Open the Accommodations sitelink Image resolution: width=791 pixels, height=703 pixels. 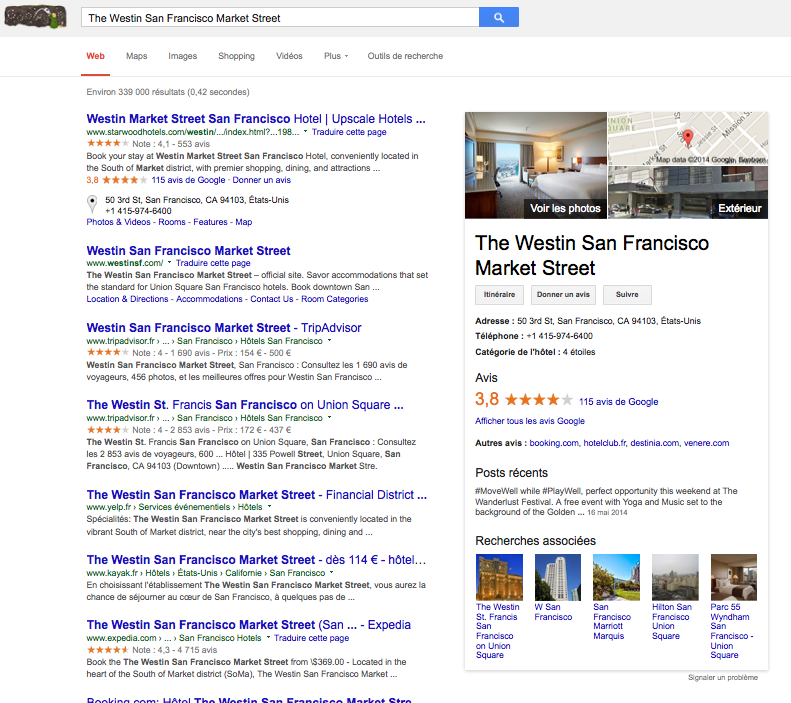coord(209,299)
